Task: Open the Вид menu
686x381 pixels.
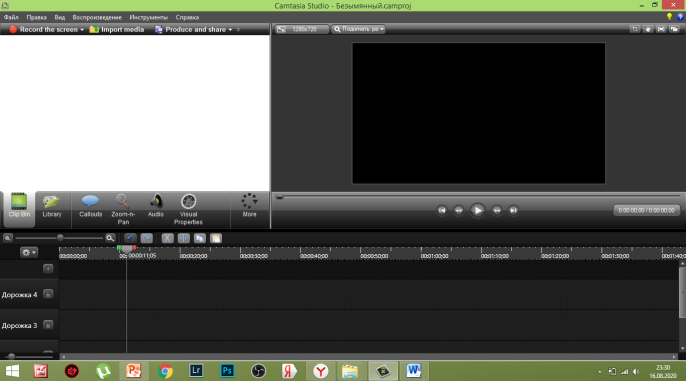Action: point(60,17)
